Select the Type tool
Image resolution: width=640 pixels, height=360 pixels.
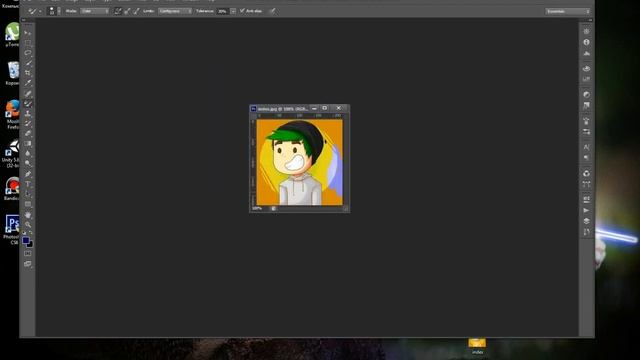click(x=28, y=184)
